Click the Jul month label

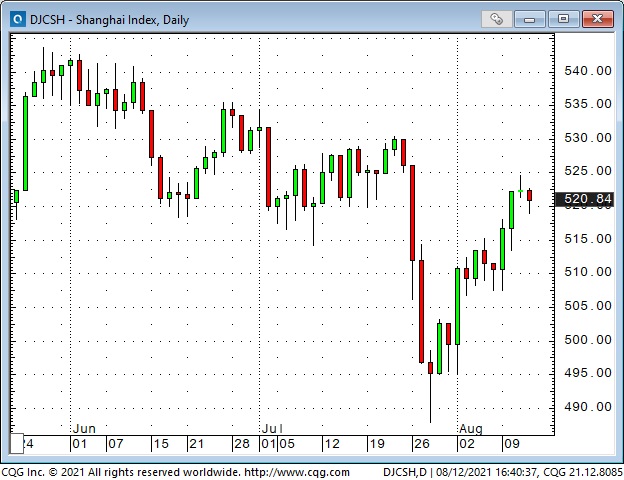(272, 429)
